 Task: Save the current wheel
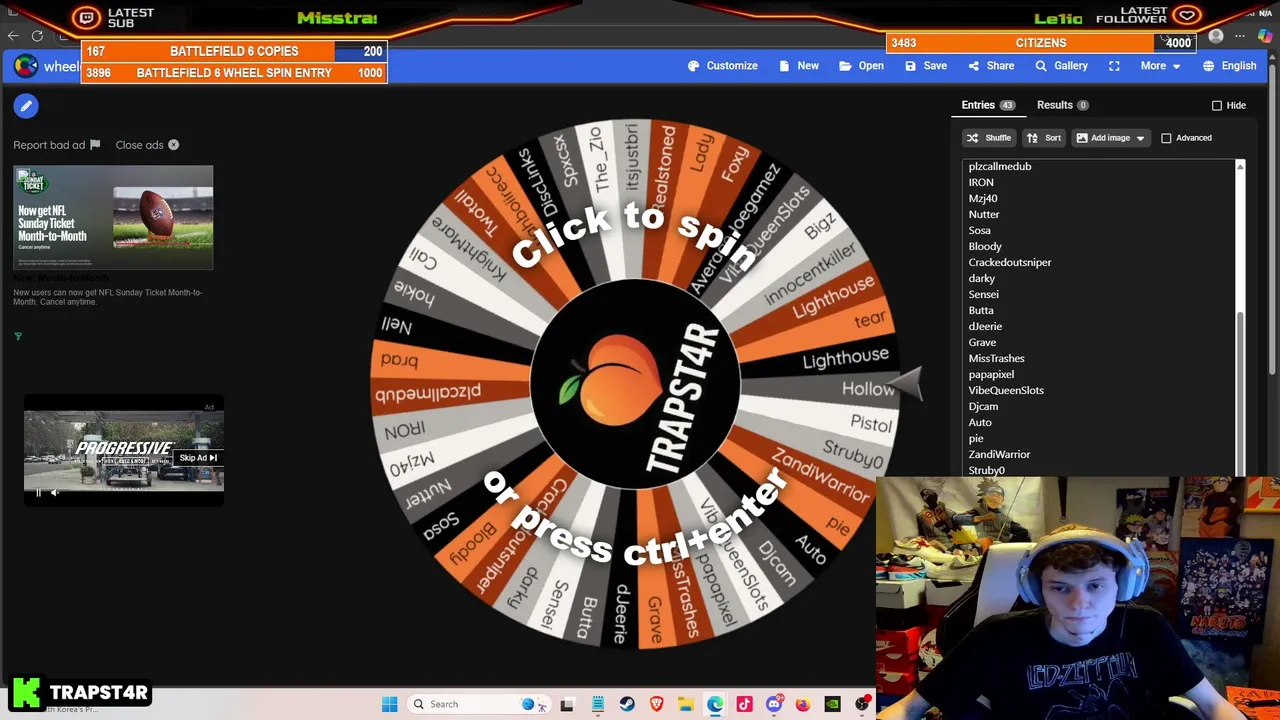click(x=925, y=66)
